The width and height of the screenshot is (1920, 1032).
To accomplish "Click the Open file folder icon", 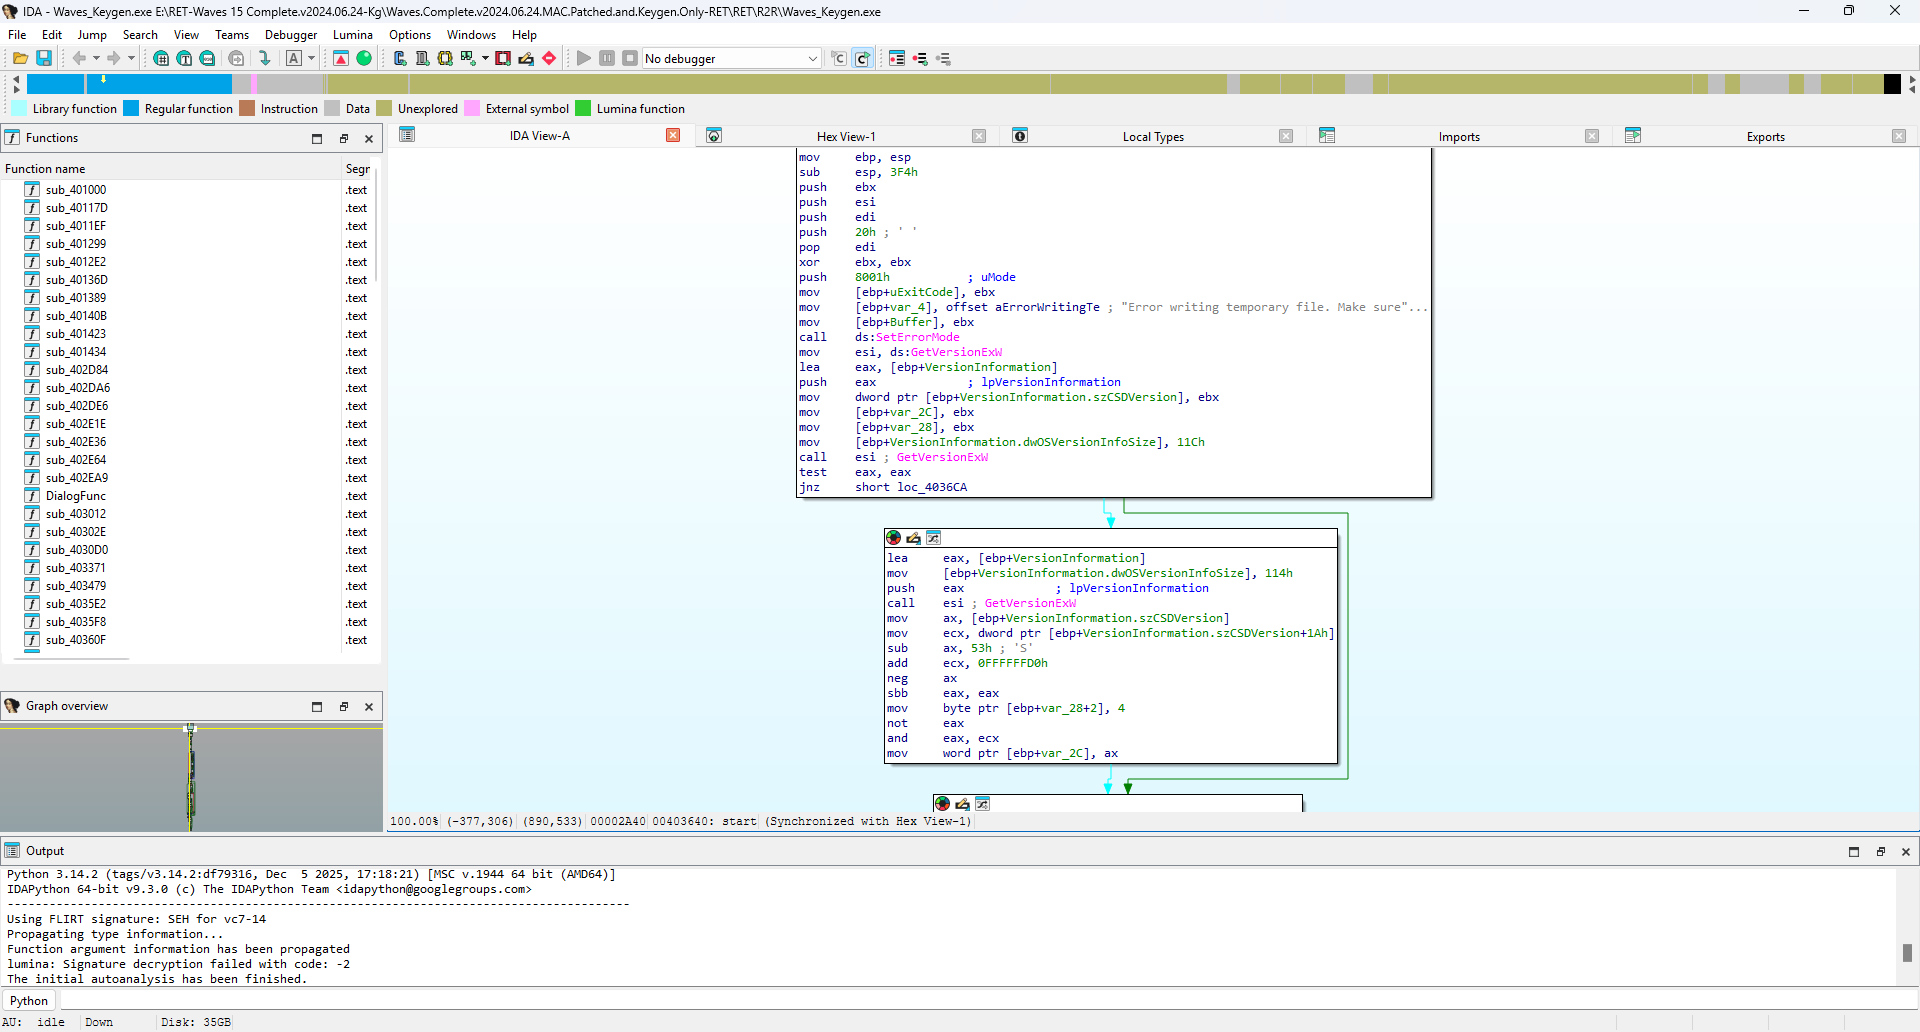I will pyautogui.click(x=20, y=59).
